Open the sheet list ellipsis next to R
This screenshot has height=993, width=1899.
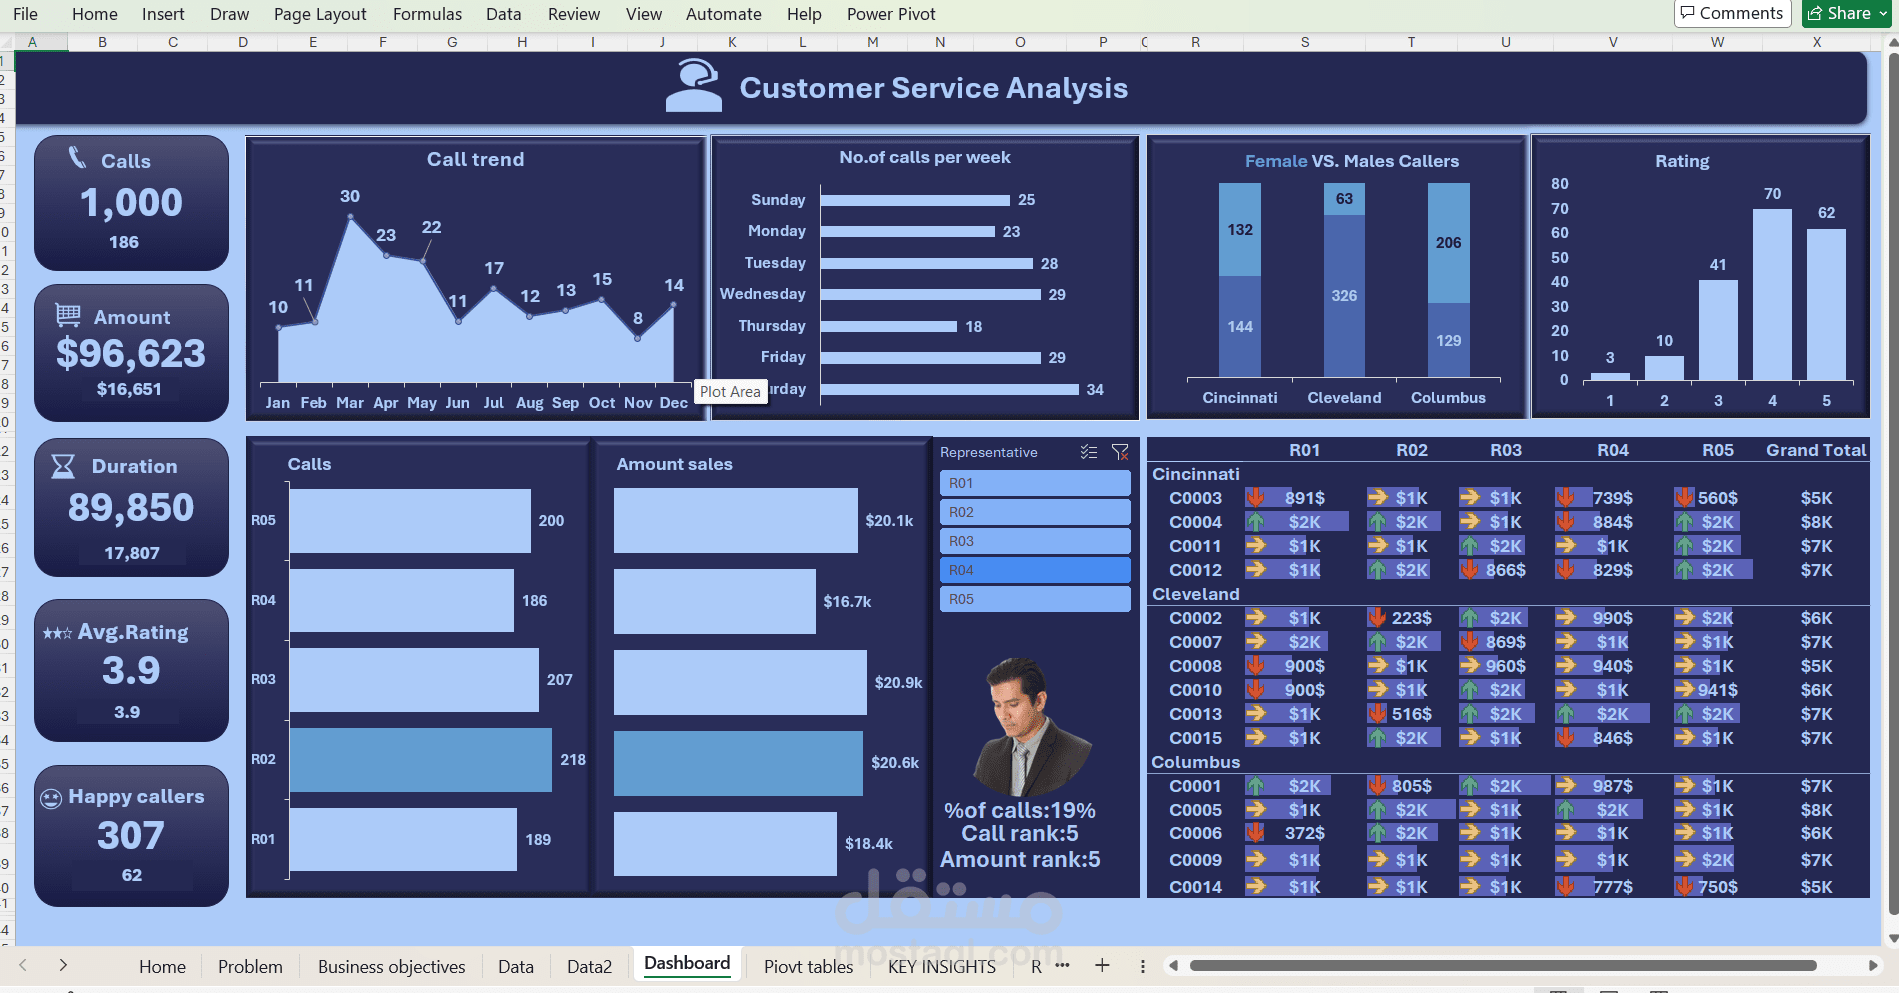tap(1063, 966)
